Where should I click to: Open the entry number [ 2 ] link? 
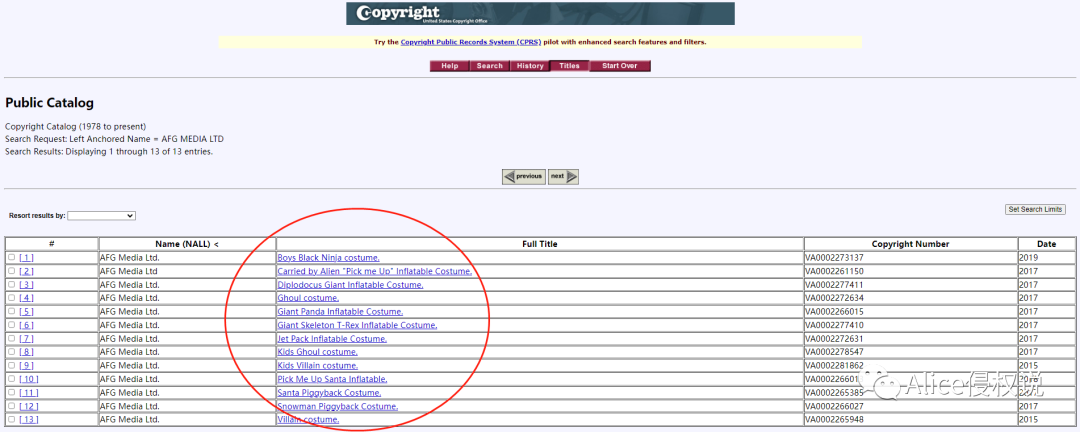(26, 271)
